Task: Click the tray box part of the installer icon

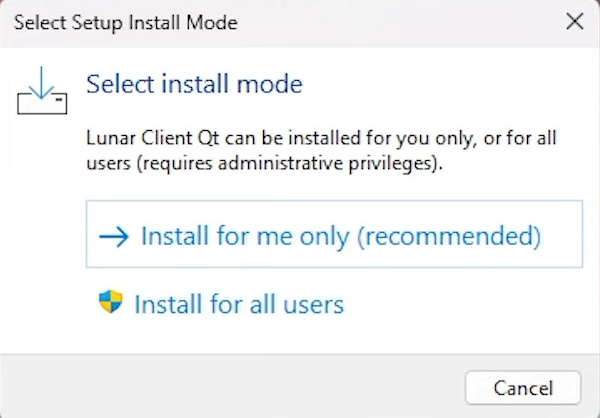Action: tap(42, 103)
